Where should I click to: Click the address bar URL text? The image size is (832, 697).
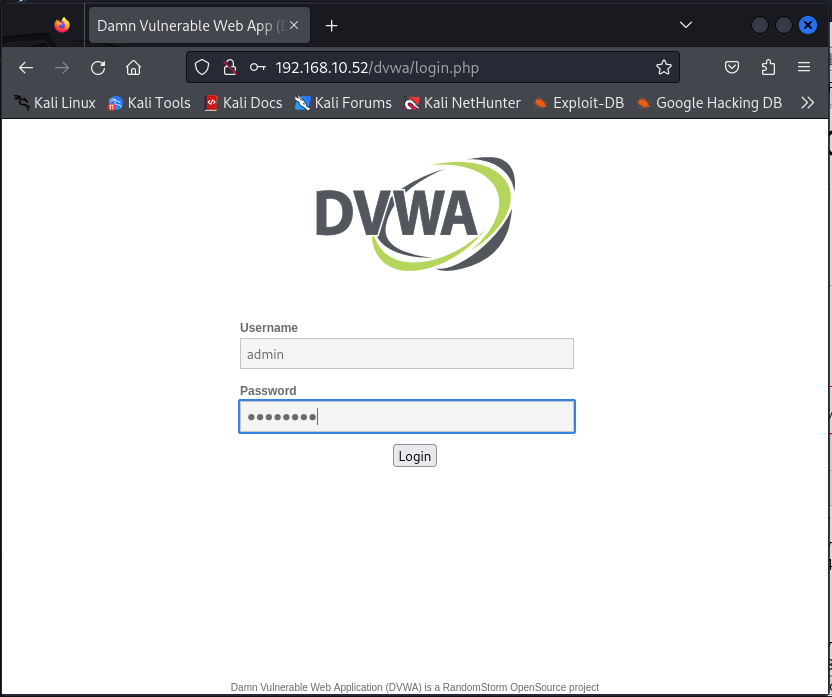click(x=377, y=67)
